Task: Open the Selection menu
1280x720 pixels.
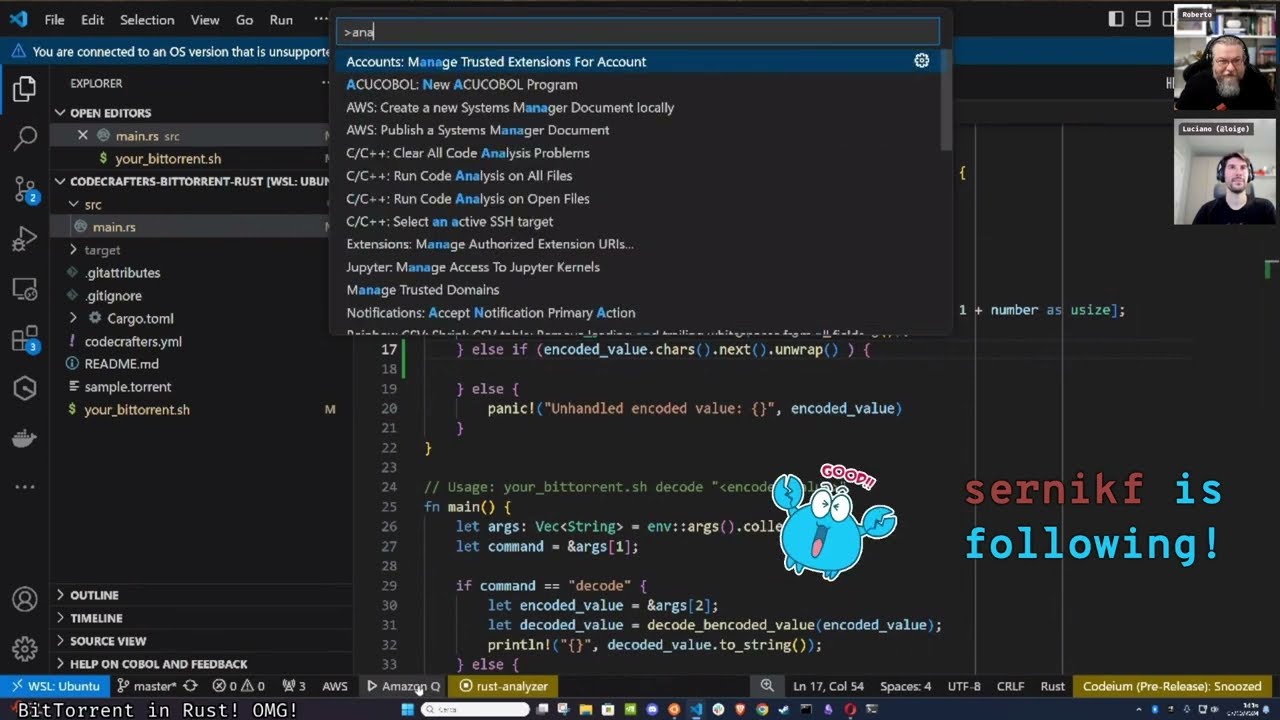Action: click(x=147, y=19)
